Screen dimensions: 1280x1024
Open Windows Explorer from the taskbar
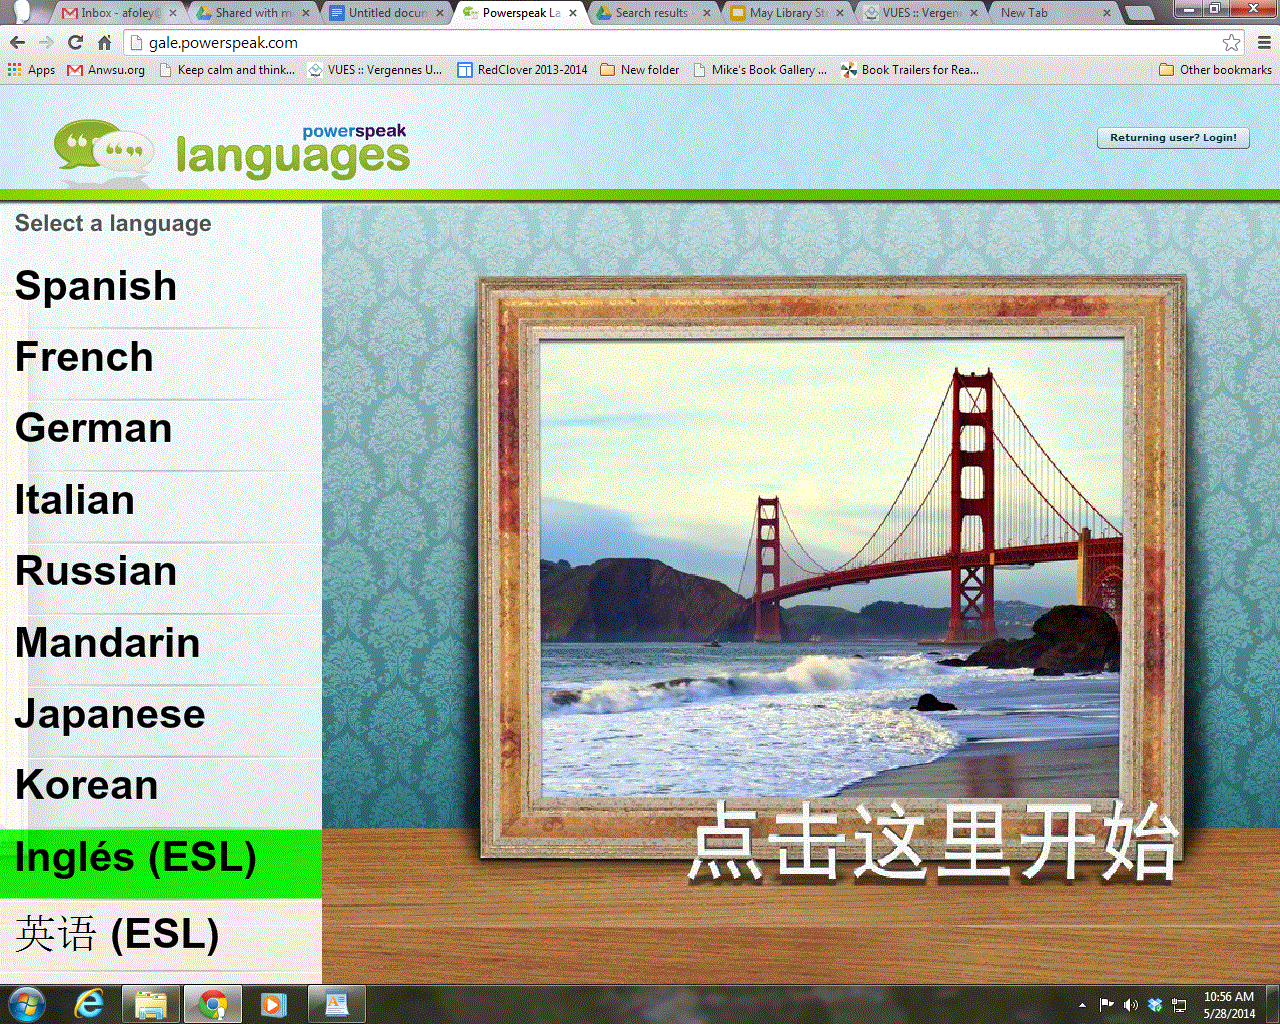click(151, 1004)
